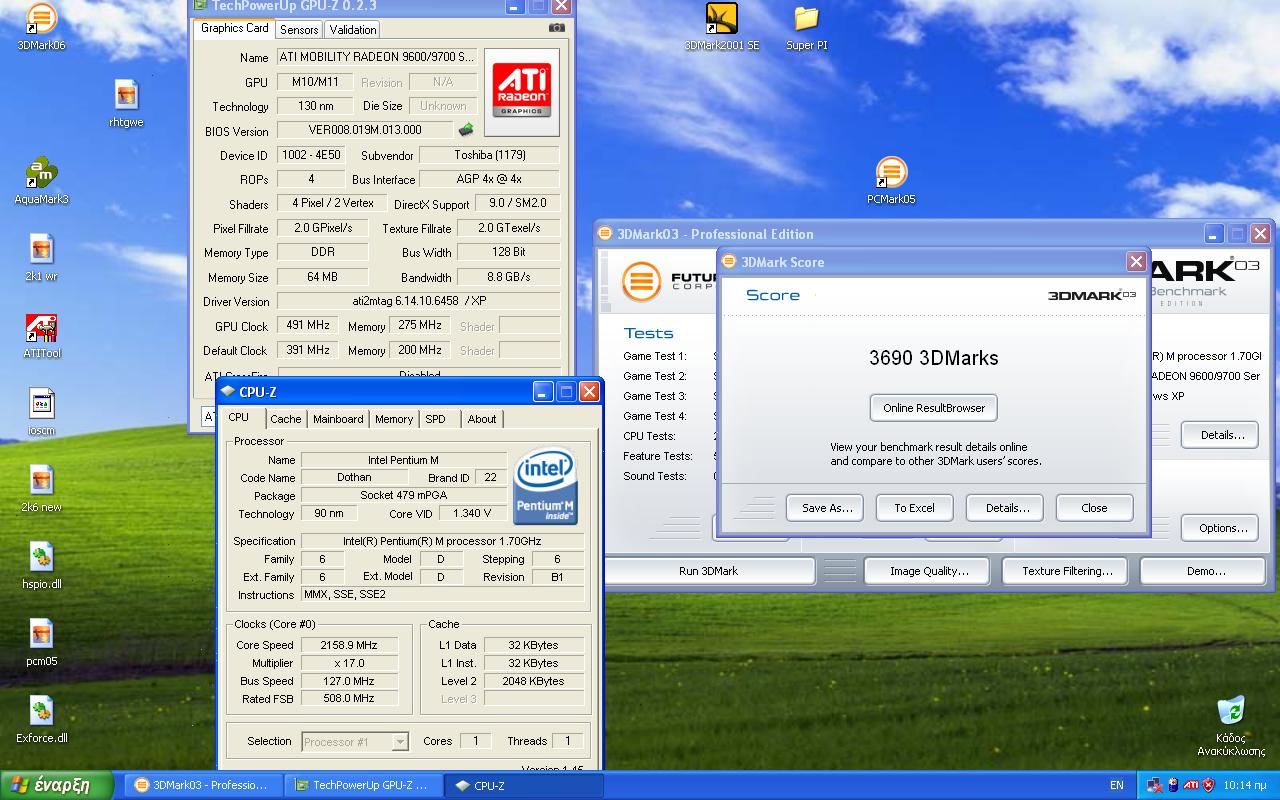The height and width of the screenshot is (800, 1280).
Task: Close the 3DMark Score dialog with X
Action: tap(1136, 262)
